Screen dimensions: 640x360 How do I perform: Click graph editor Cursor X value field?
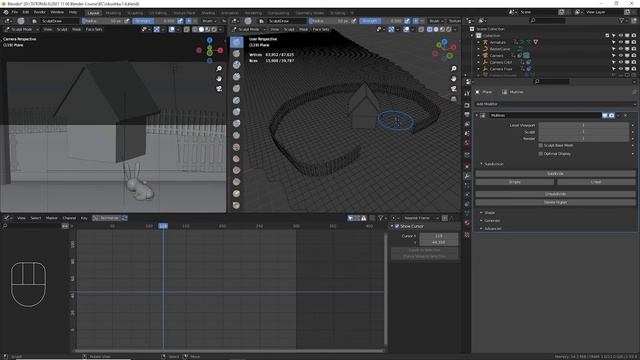[439, 236]
